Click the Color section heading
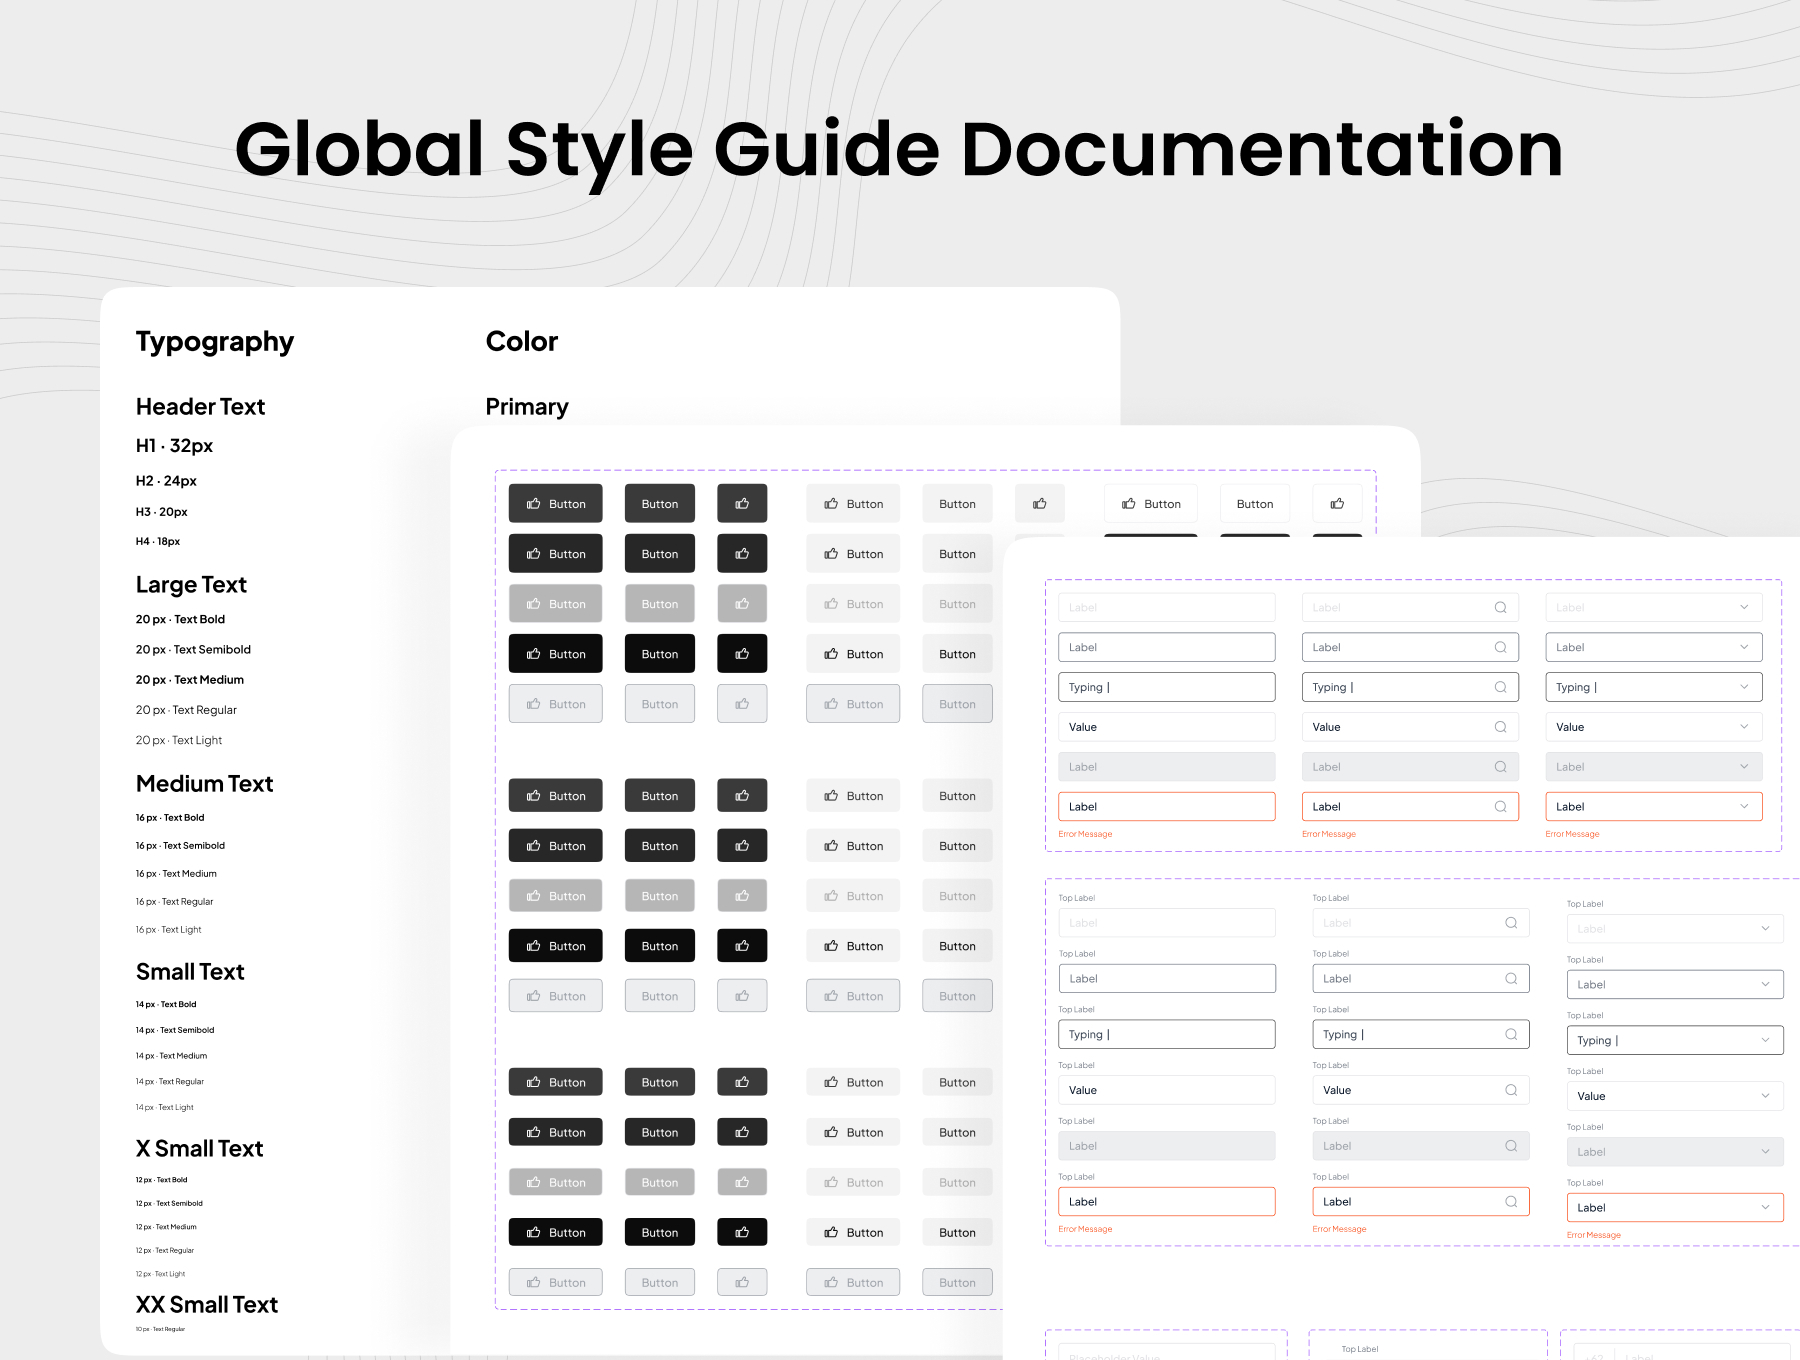 (x=521, y=342)
